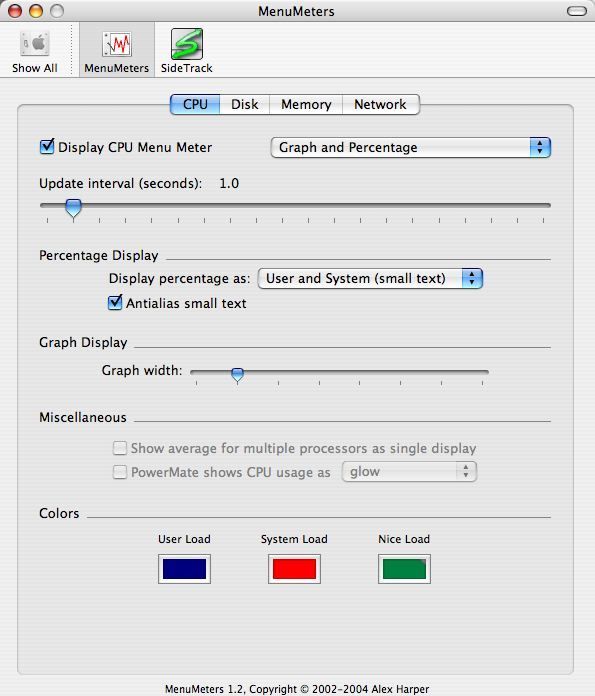The image size is (595, 696).
Task: Click the System Load red color swatch
Action: [294, 569]
